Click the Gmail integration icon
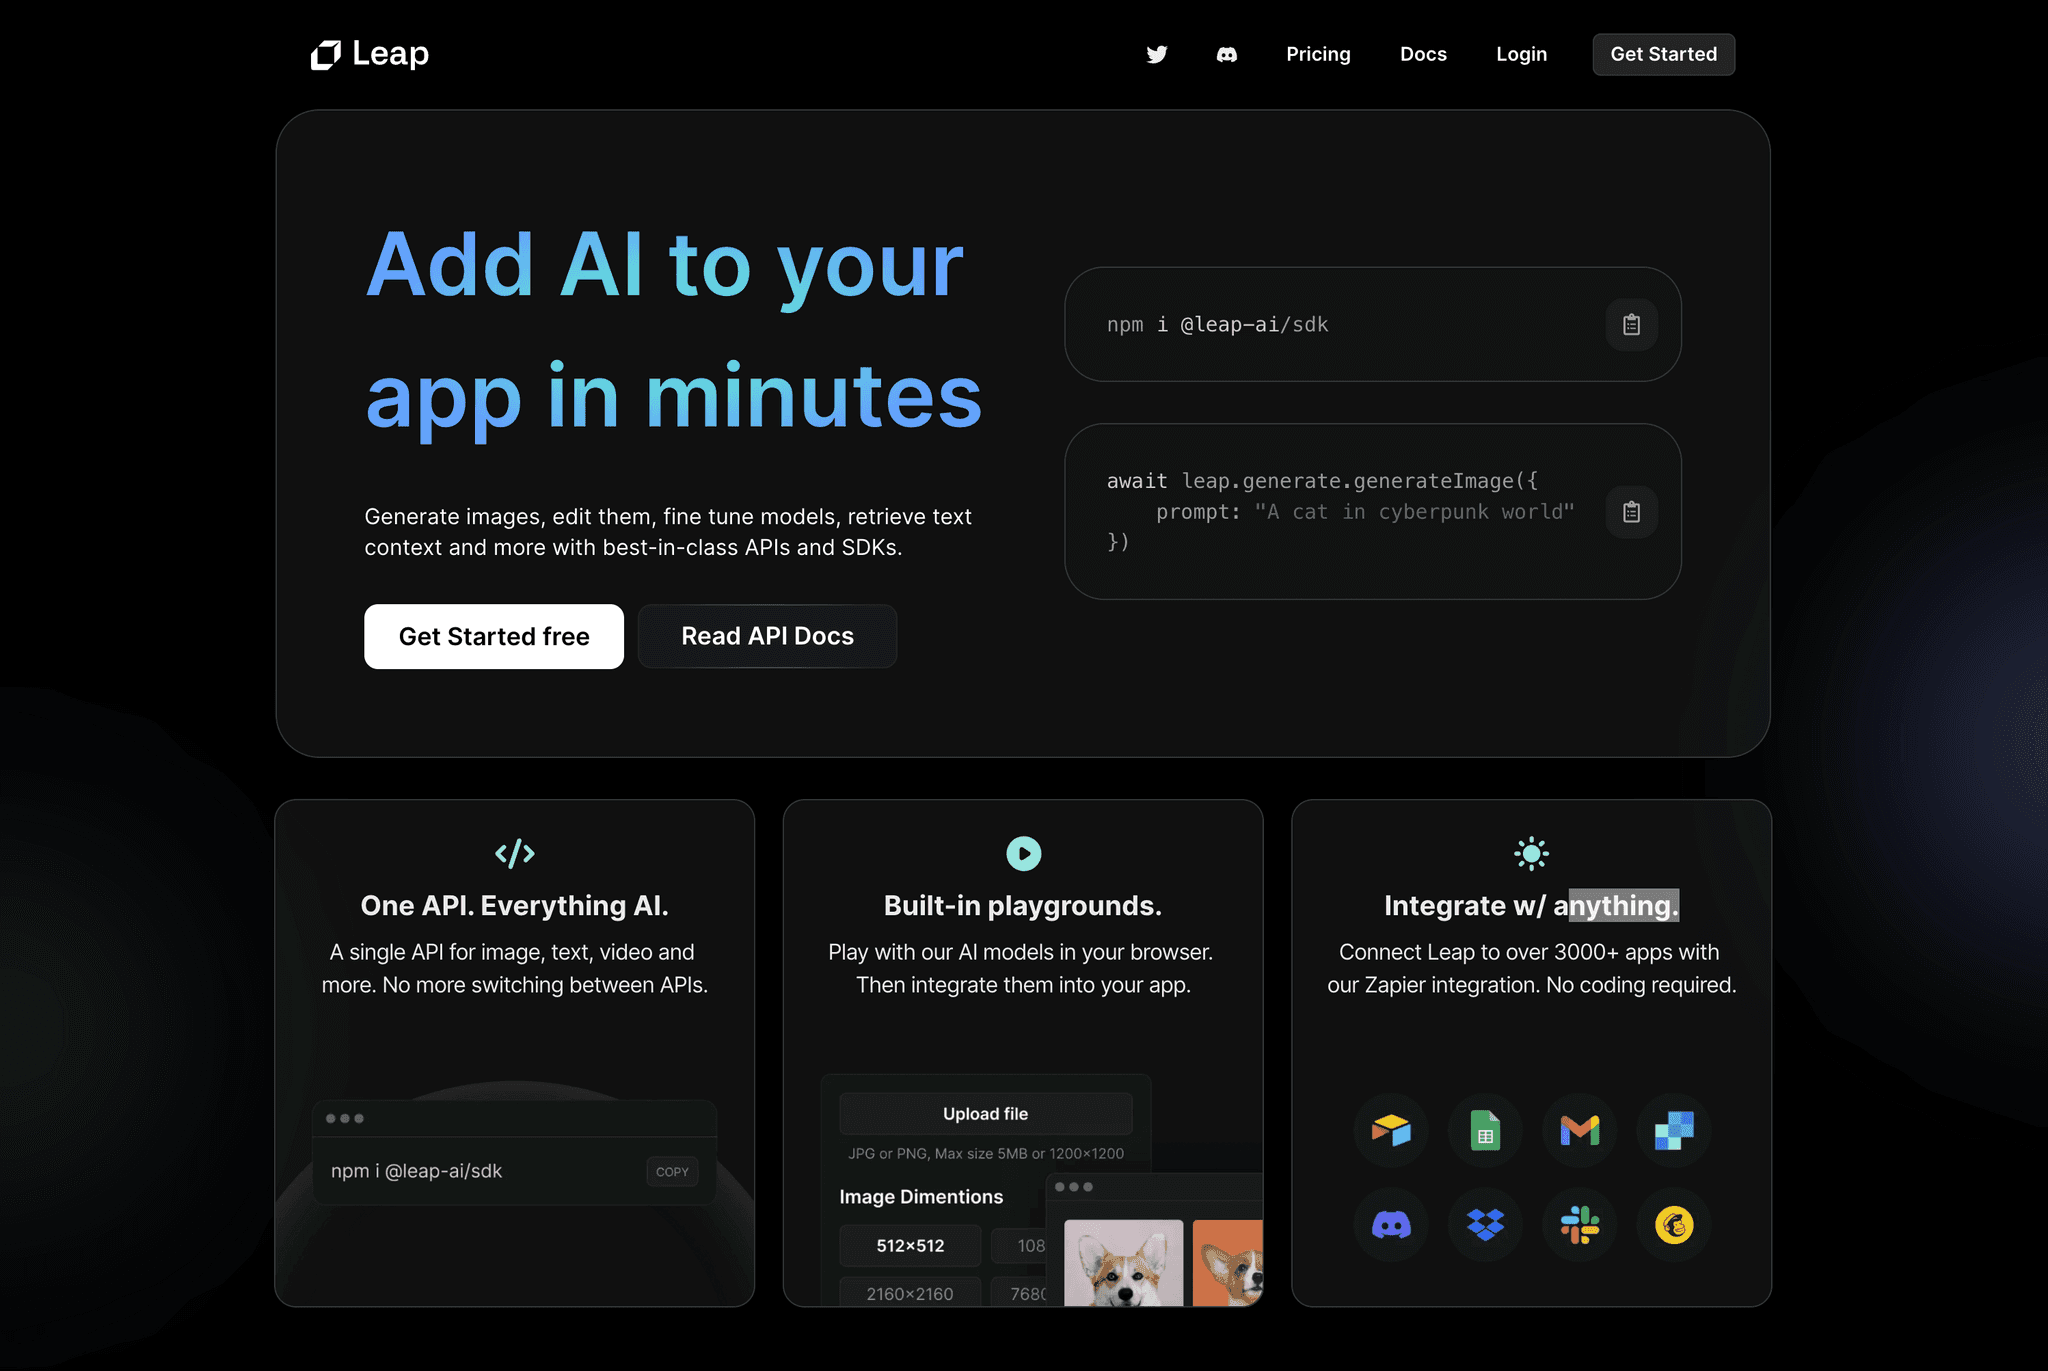The height and width of the screenshot is (1371, 2048). (1578, 1131)
